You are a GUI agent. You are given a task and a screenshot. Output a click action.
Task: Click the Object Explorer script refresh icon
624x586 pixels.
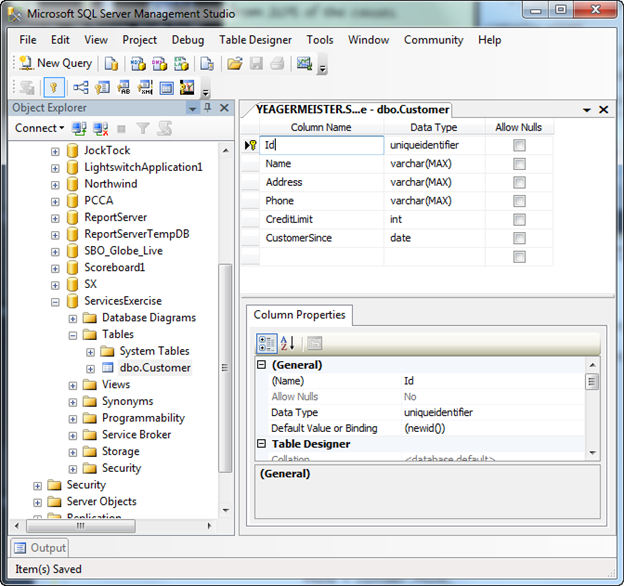point(164,128)
